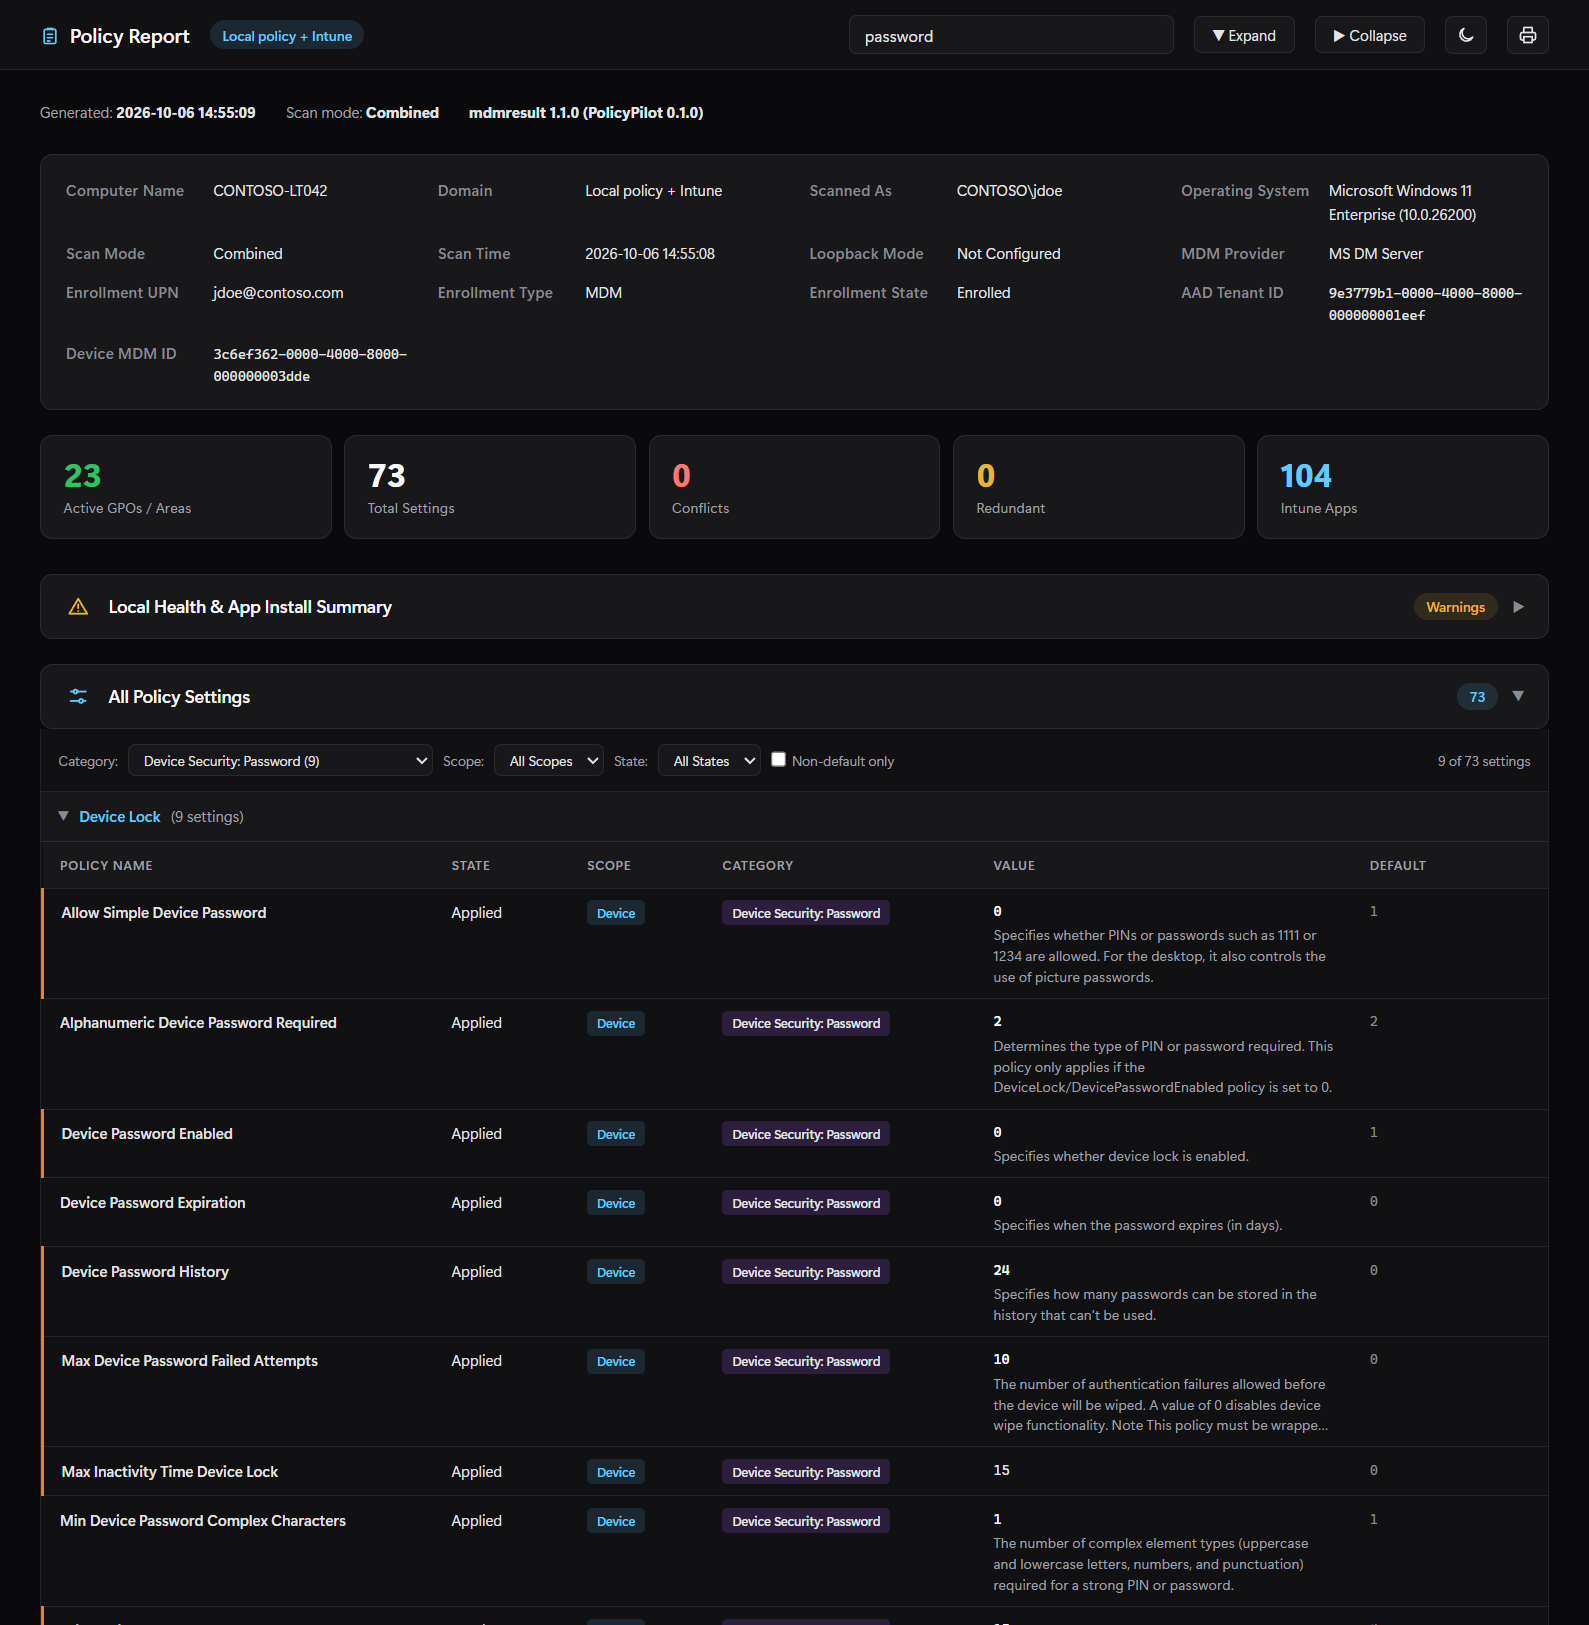
Task: Click the Device scope tag on Device Password History
Action: click(616, 1272)
